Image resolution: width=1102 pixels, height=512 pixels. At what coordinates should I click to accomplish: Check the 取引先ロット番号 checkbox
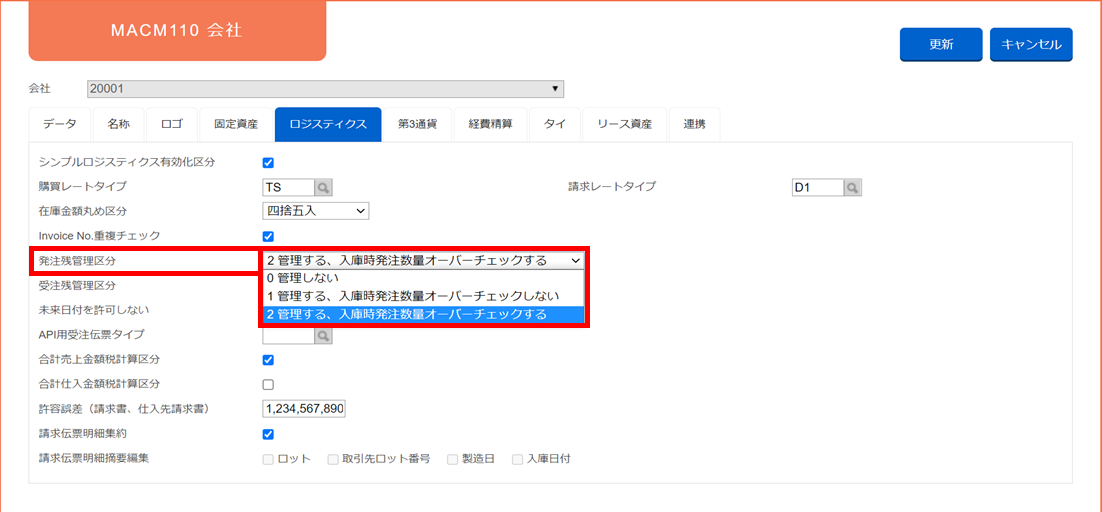click(x=333, y=459)
